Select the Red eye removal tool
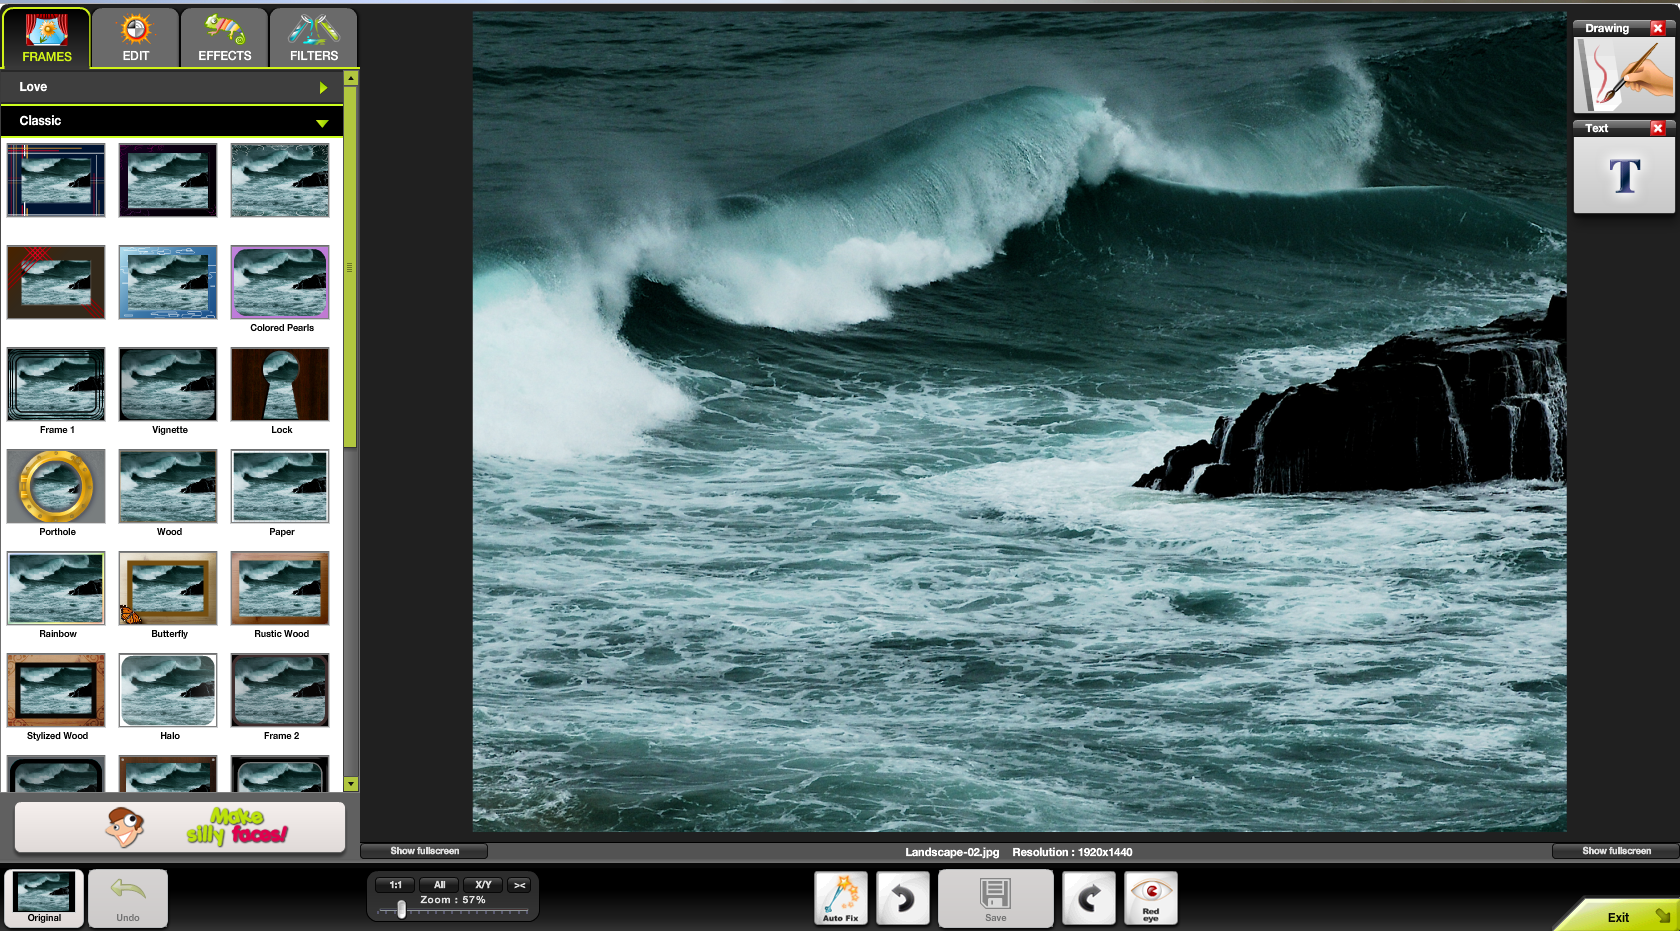 [1151, 897]
